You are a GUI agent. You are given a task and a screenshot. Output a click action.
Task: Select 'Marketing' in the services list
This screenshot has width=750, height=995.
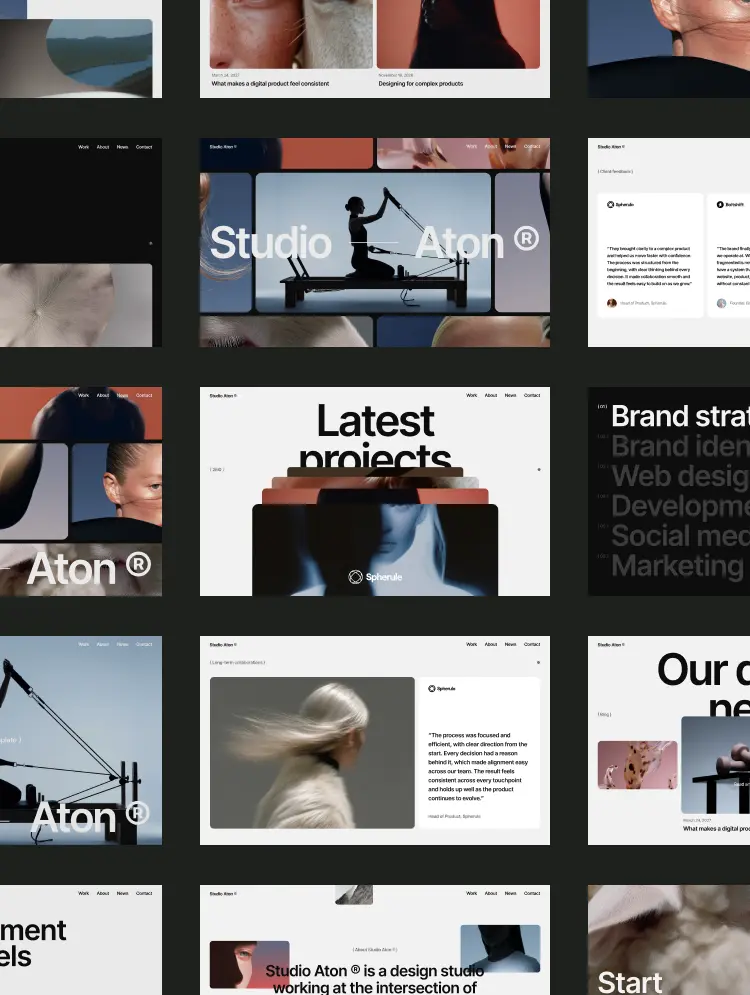[x=677, y=565]
